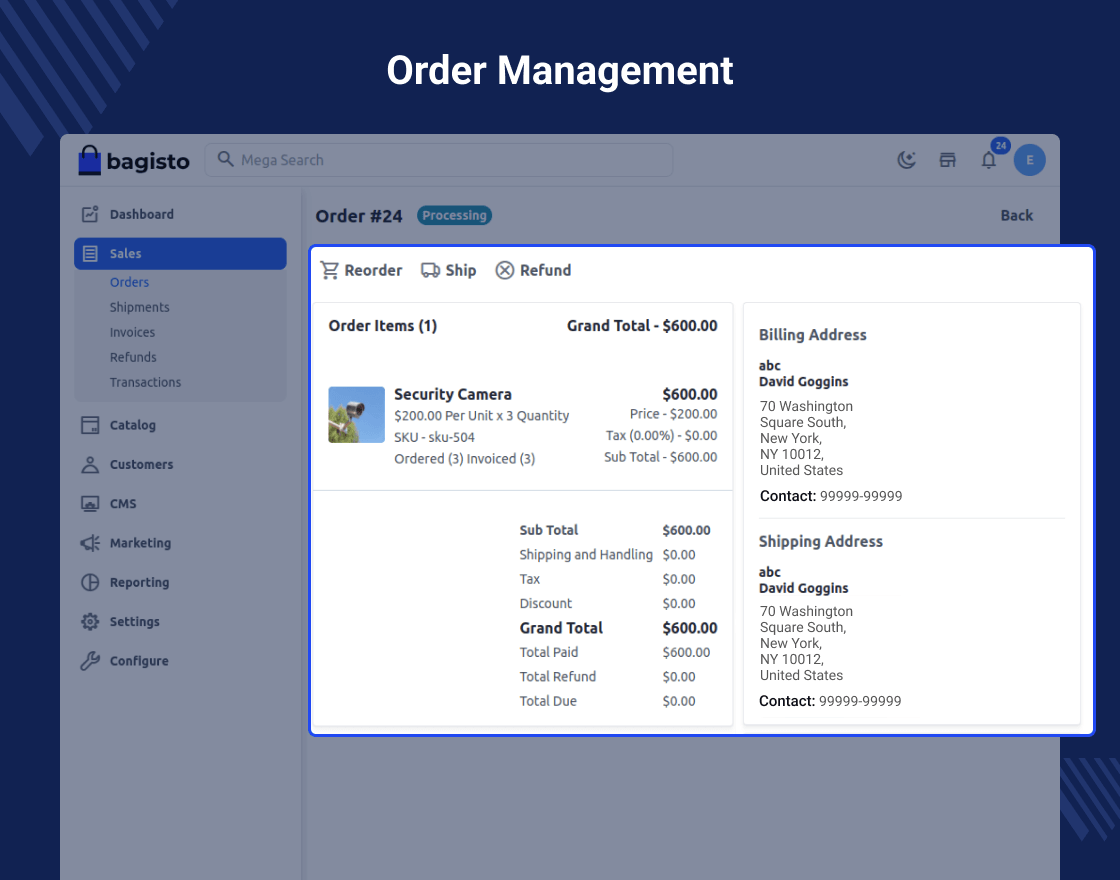Open notifications bell with 24 badge

[989, 159]
